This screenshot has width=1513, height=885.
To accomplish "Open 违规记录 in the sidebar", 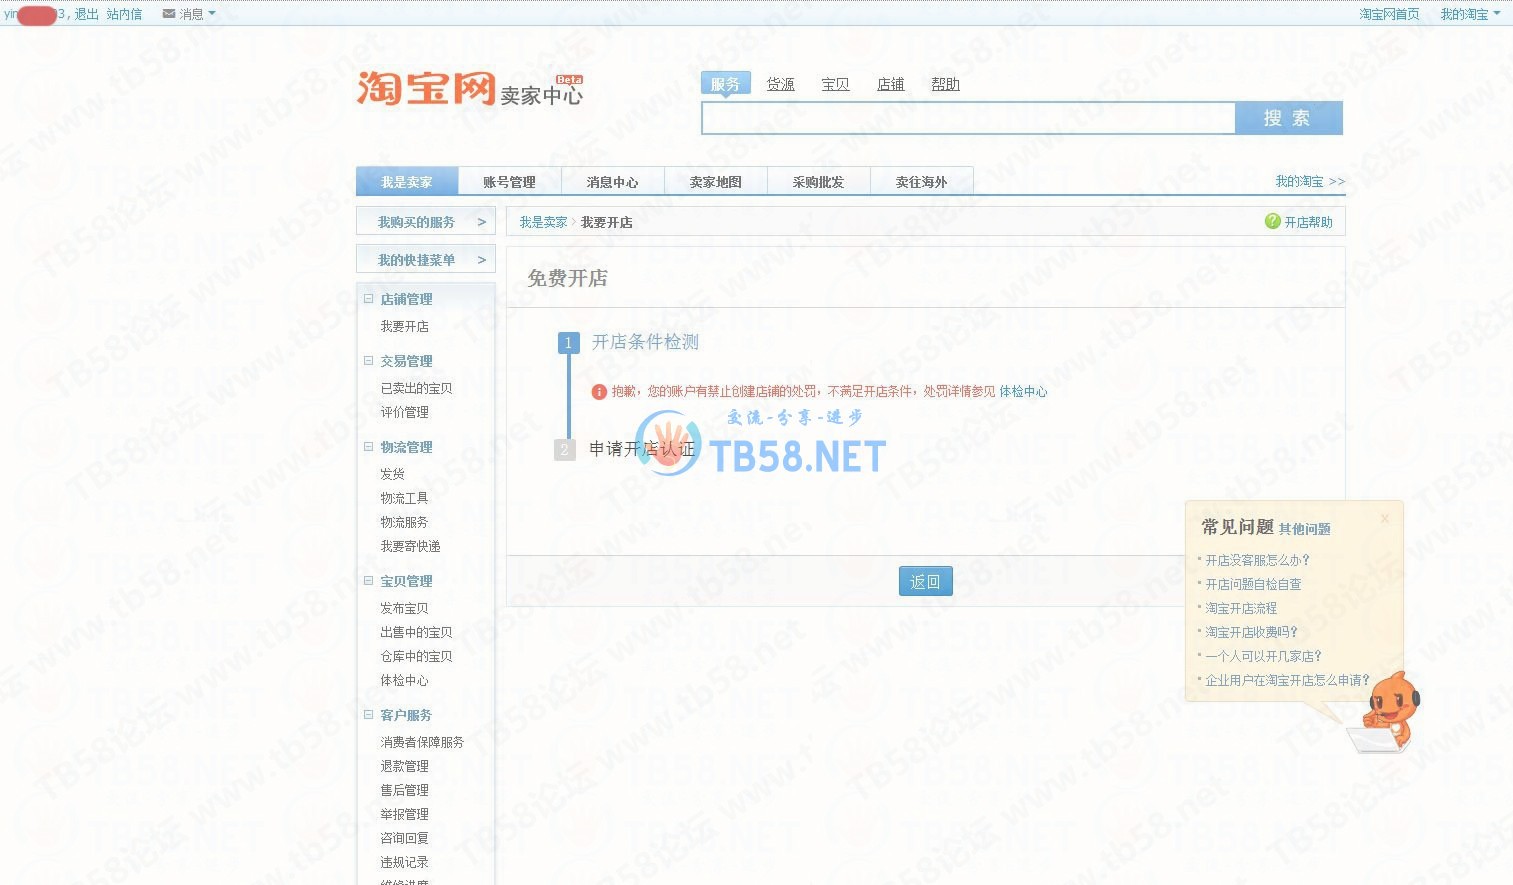I will pos(405,862).
